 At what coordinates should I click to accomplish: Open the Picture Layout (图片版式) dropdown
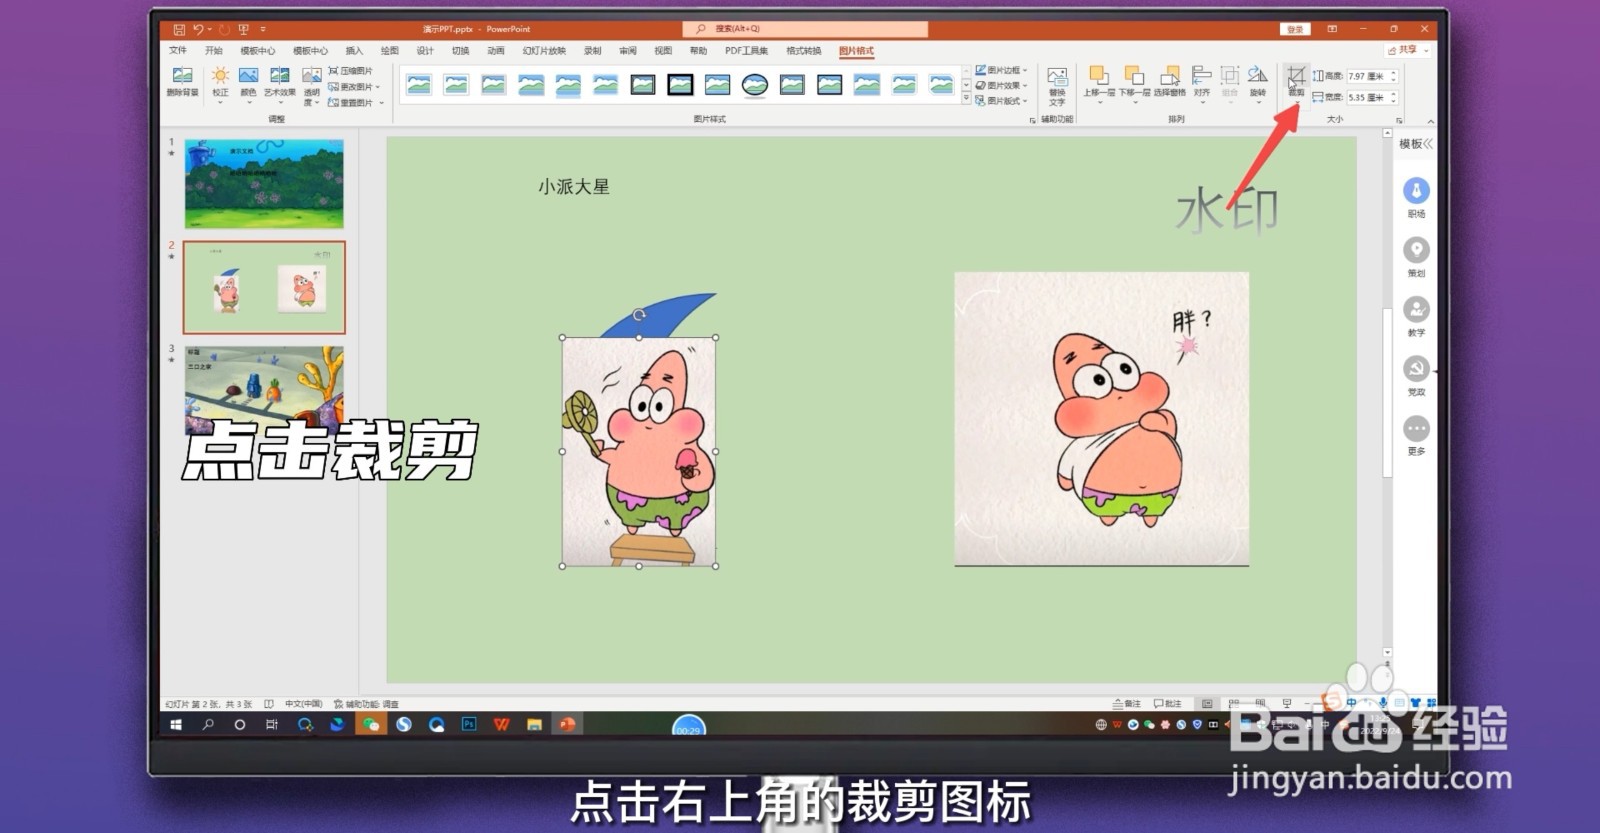pyautogui.click(x=1001, y=100)
